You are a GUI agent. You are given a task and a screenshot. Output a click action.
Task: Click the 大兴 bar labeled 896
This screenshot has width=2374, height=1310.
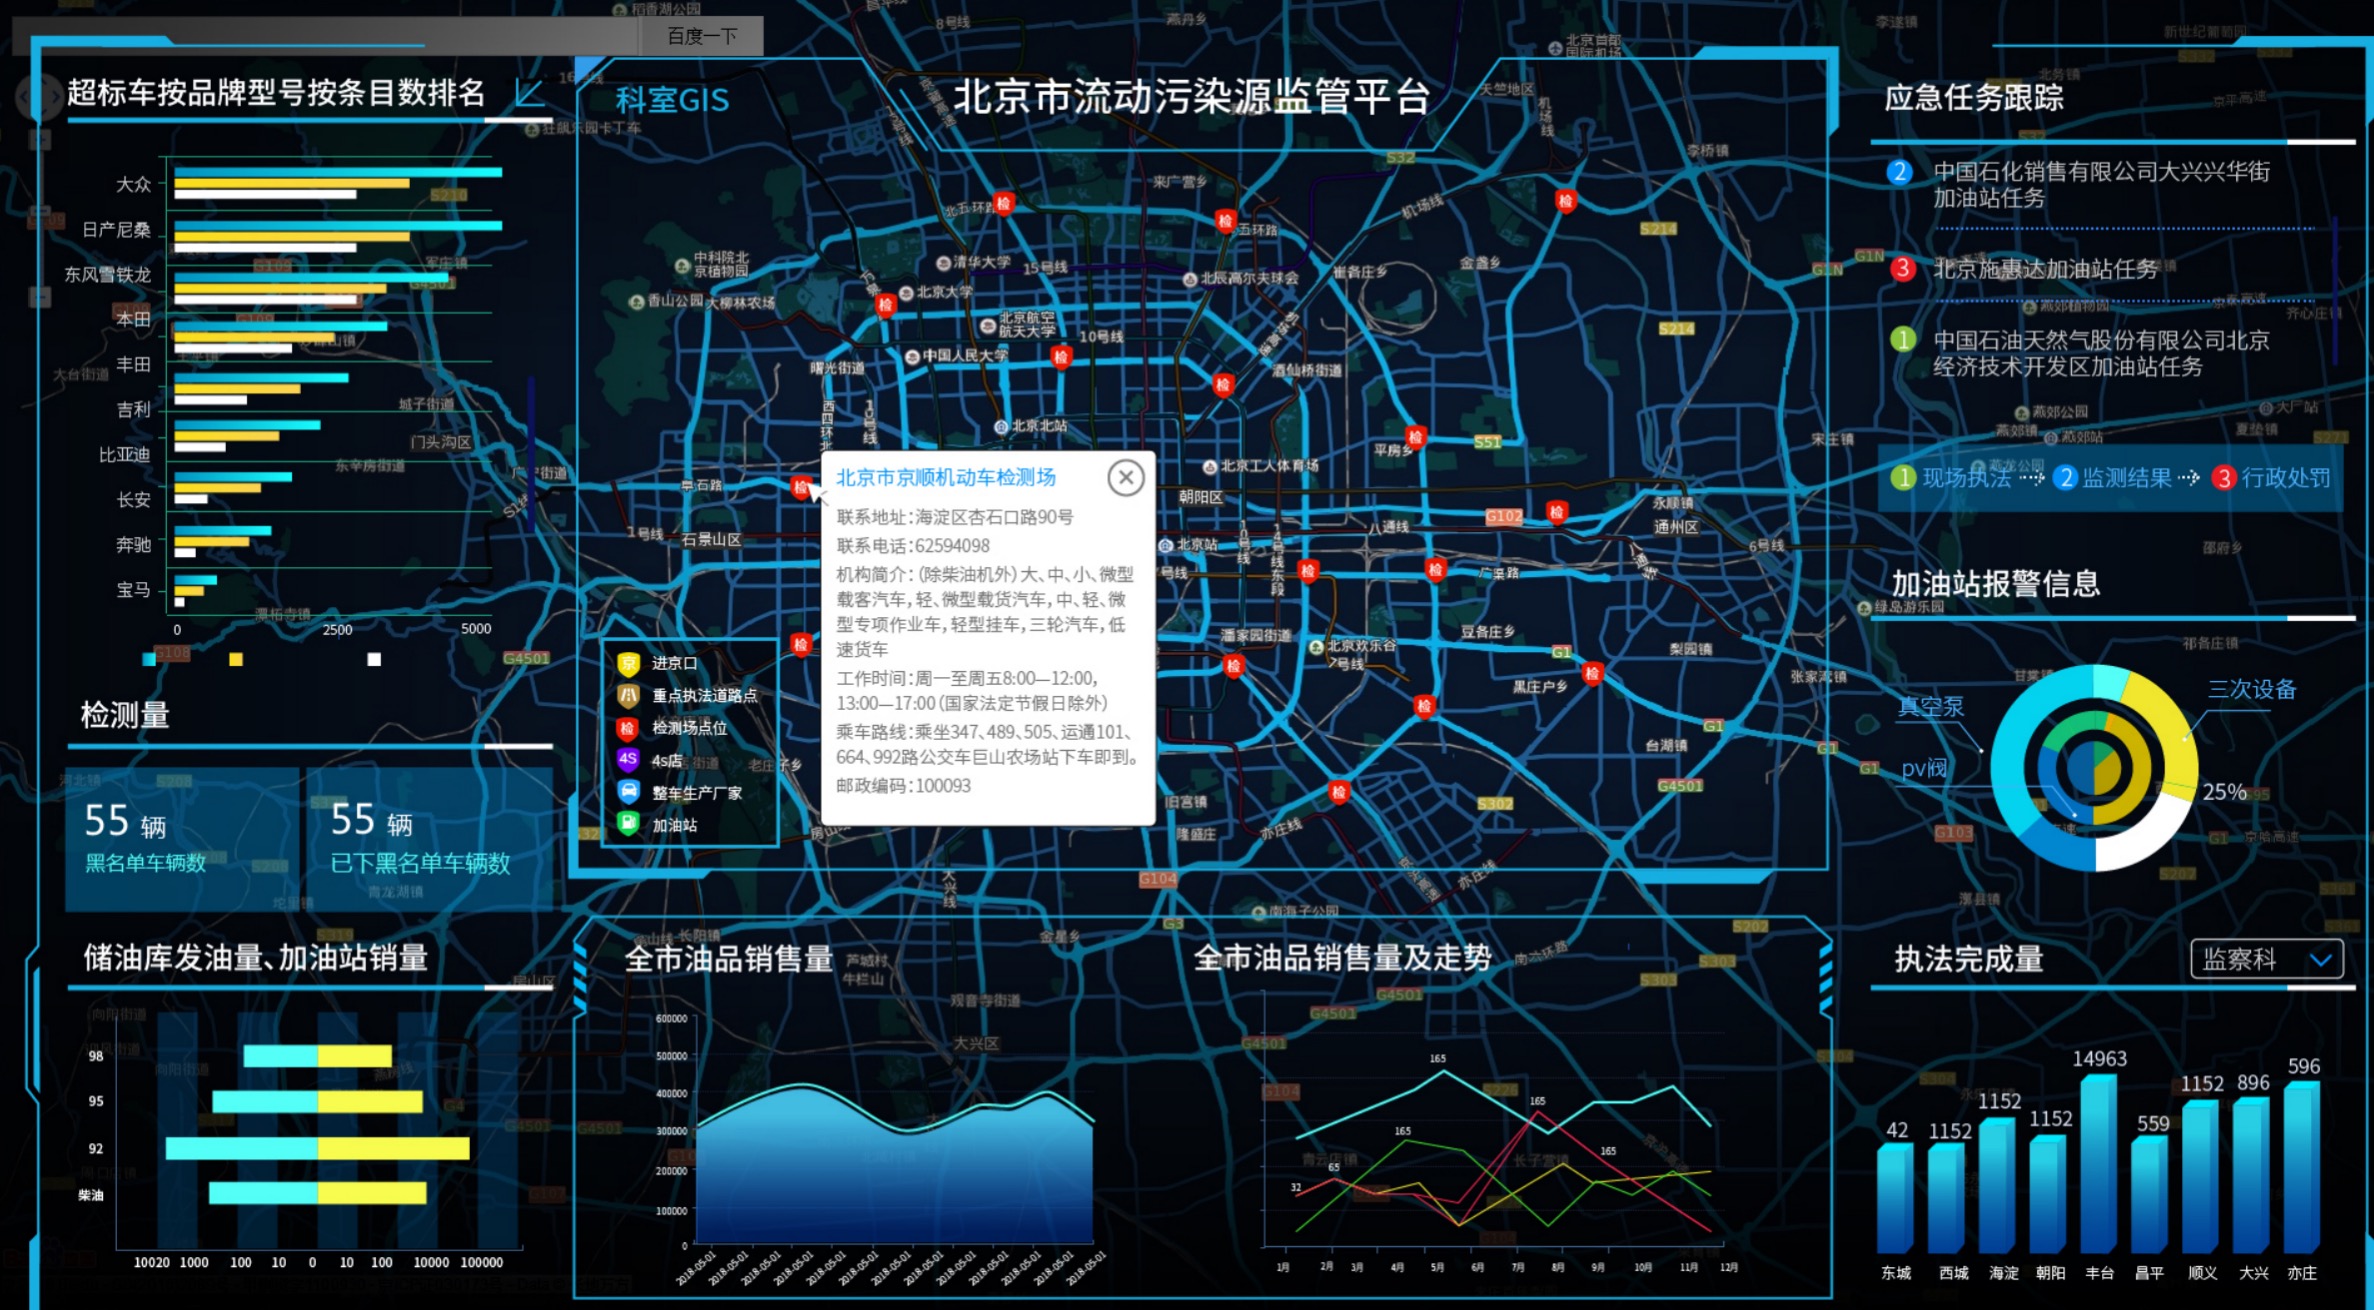coord(2251,1176)
